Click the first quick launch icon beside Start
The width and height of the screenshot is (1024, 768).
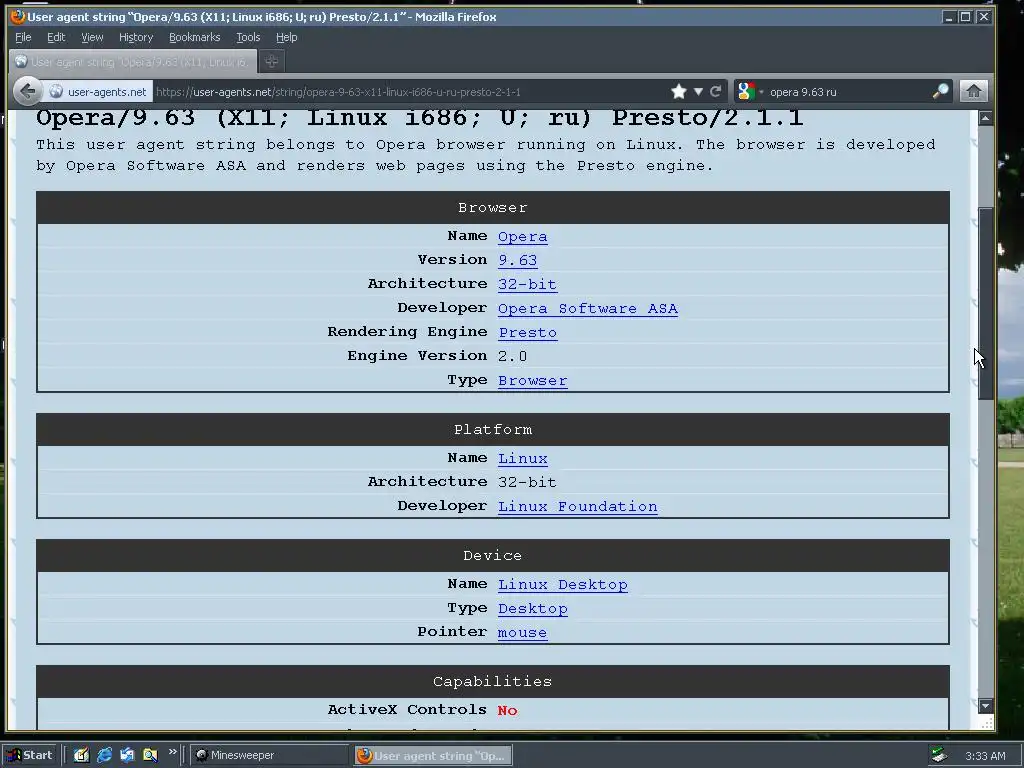pyautogui.click(x=82, y=755)
